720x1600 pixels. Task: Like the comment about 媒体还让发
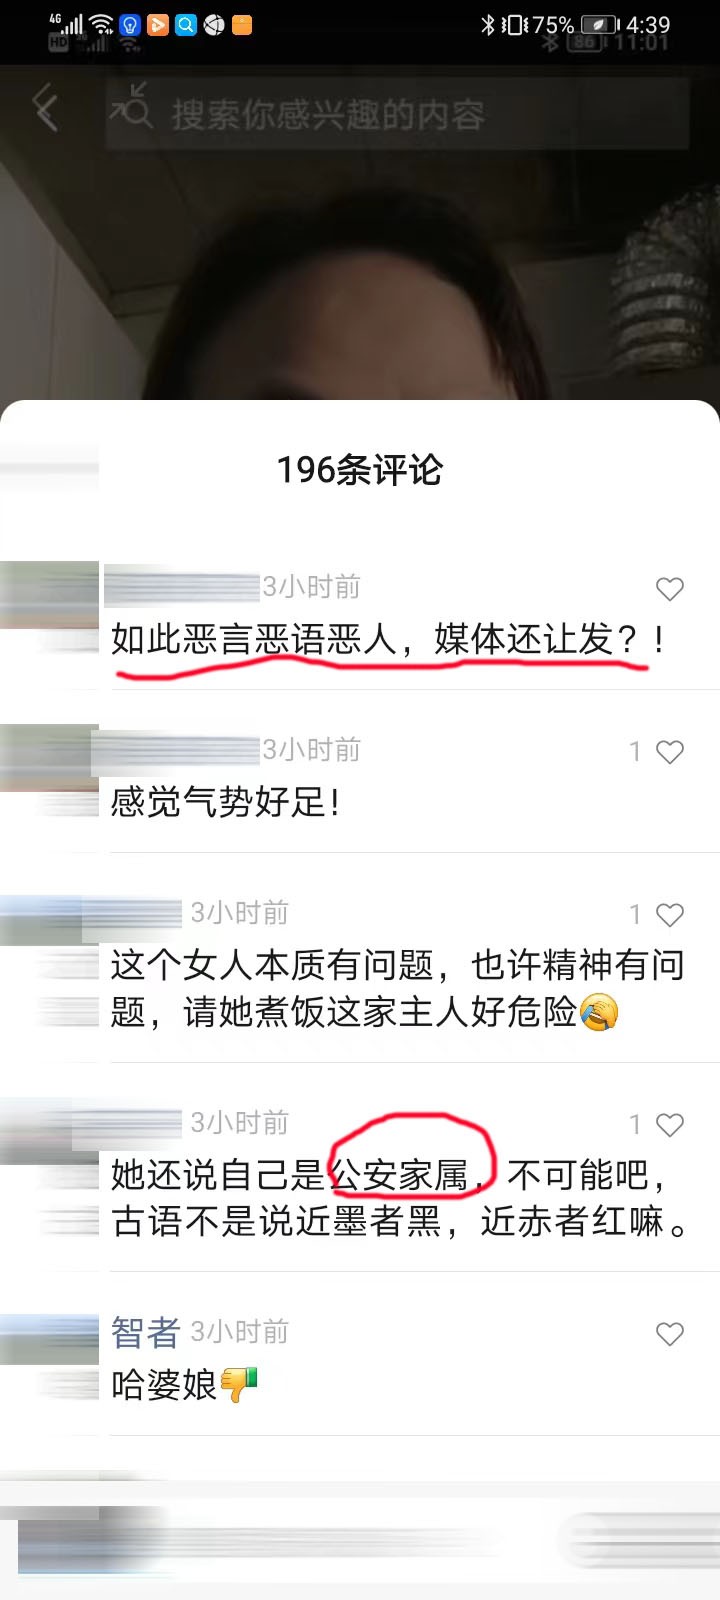click(x=669, y=589)
